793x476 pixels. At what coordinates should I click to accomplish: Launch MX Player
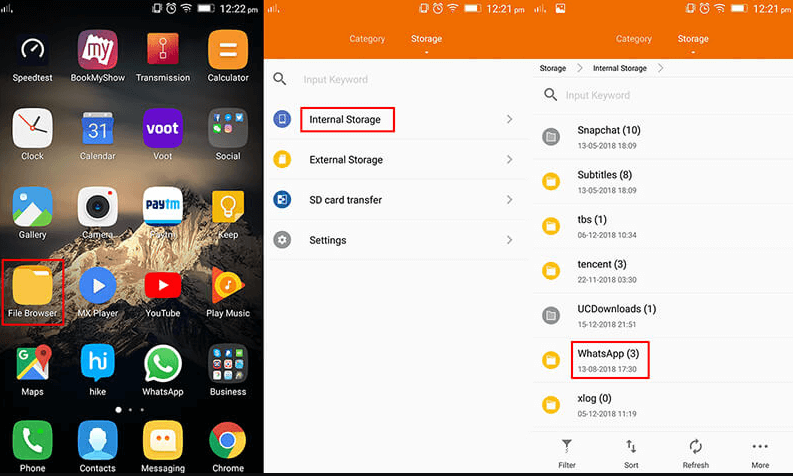pyautogui.click(x=98, y=285)
